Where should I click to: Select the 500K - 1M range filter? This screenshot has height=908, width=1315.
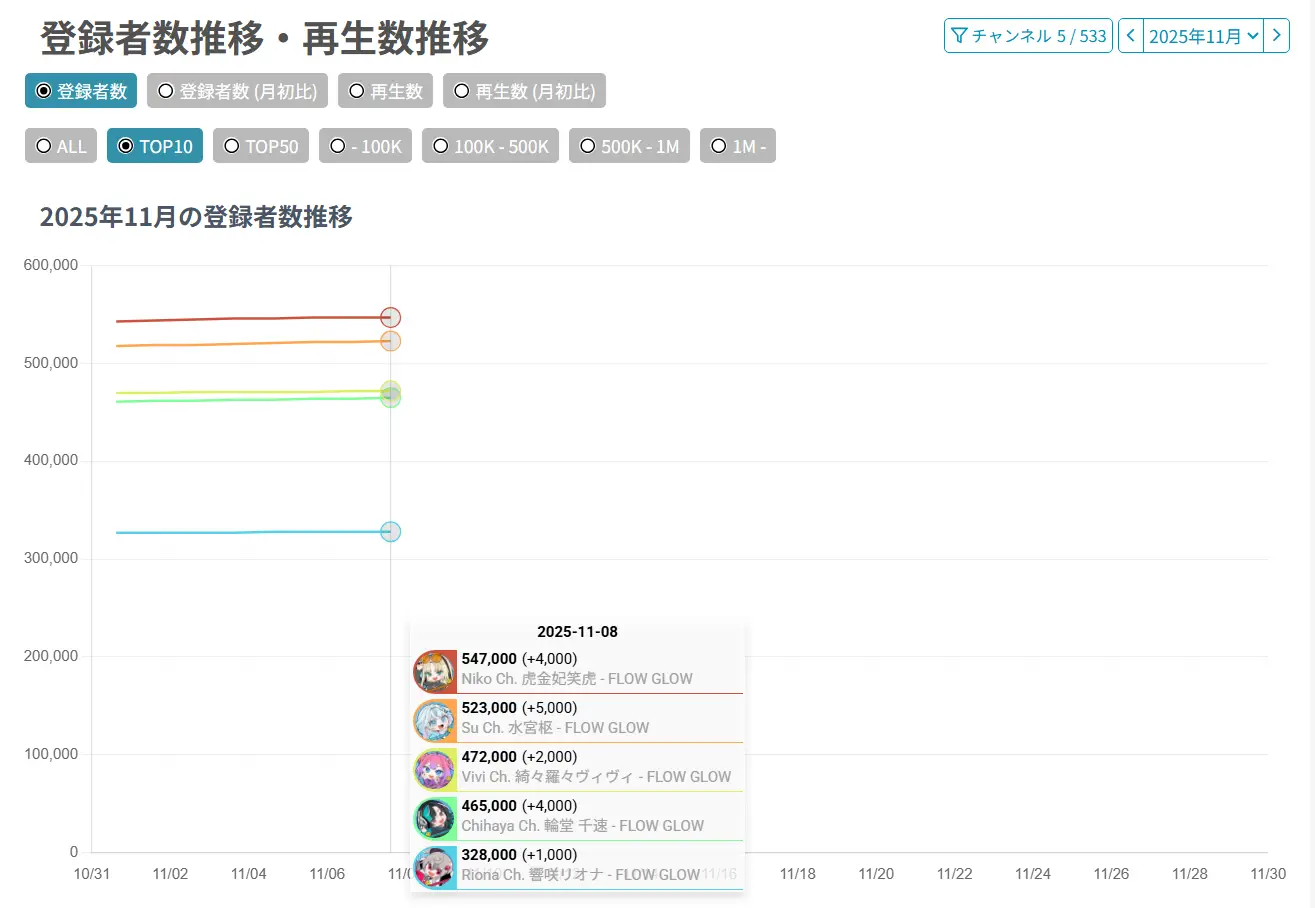tap(629, 146)
